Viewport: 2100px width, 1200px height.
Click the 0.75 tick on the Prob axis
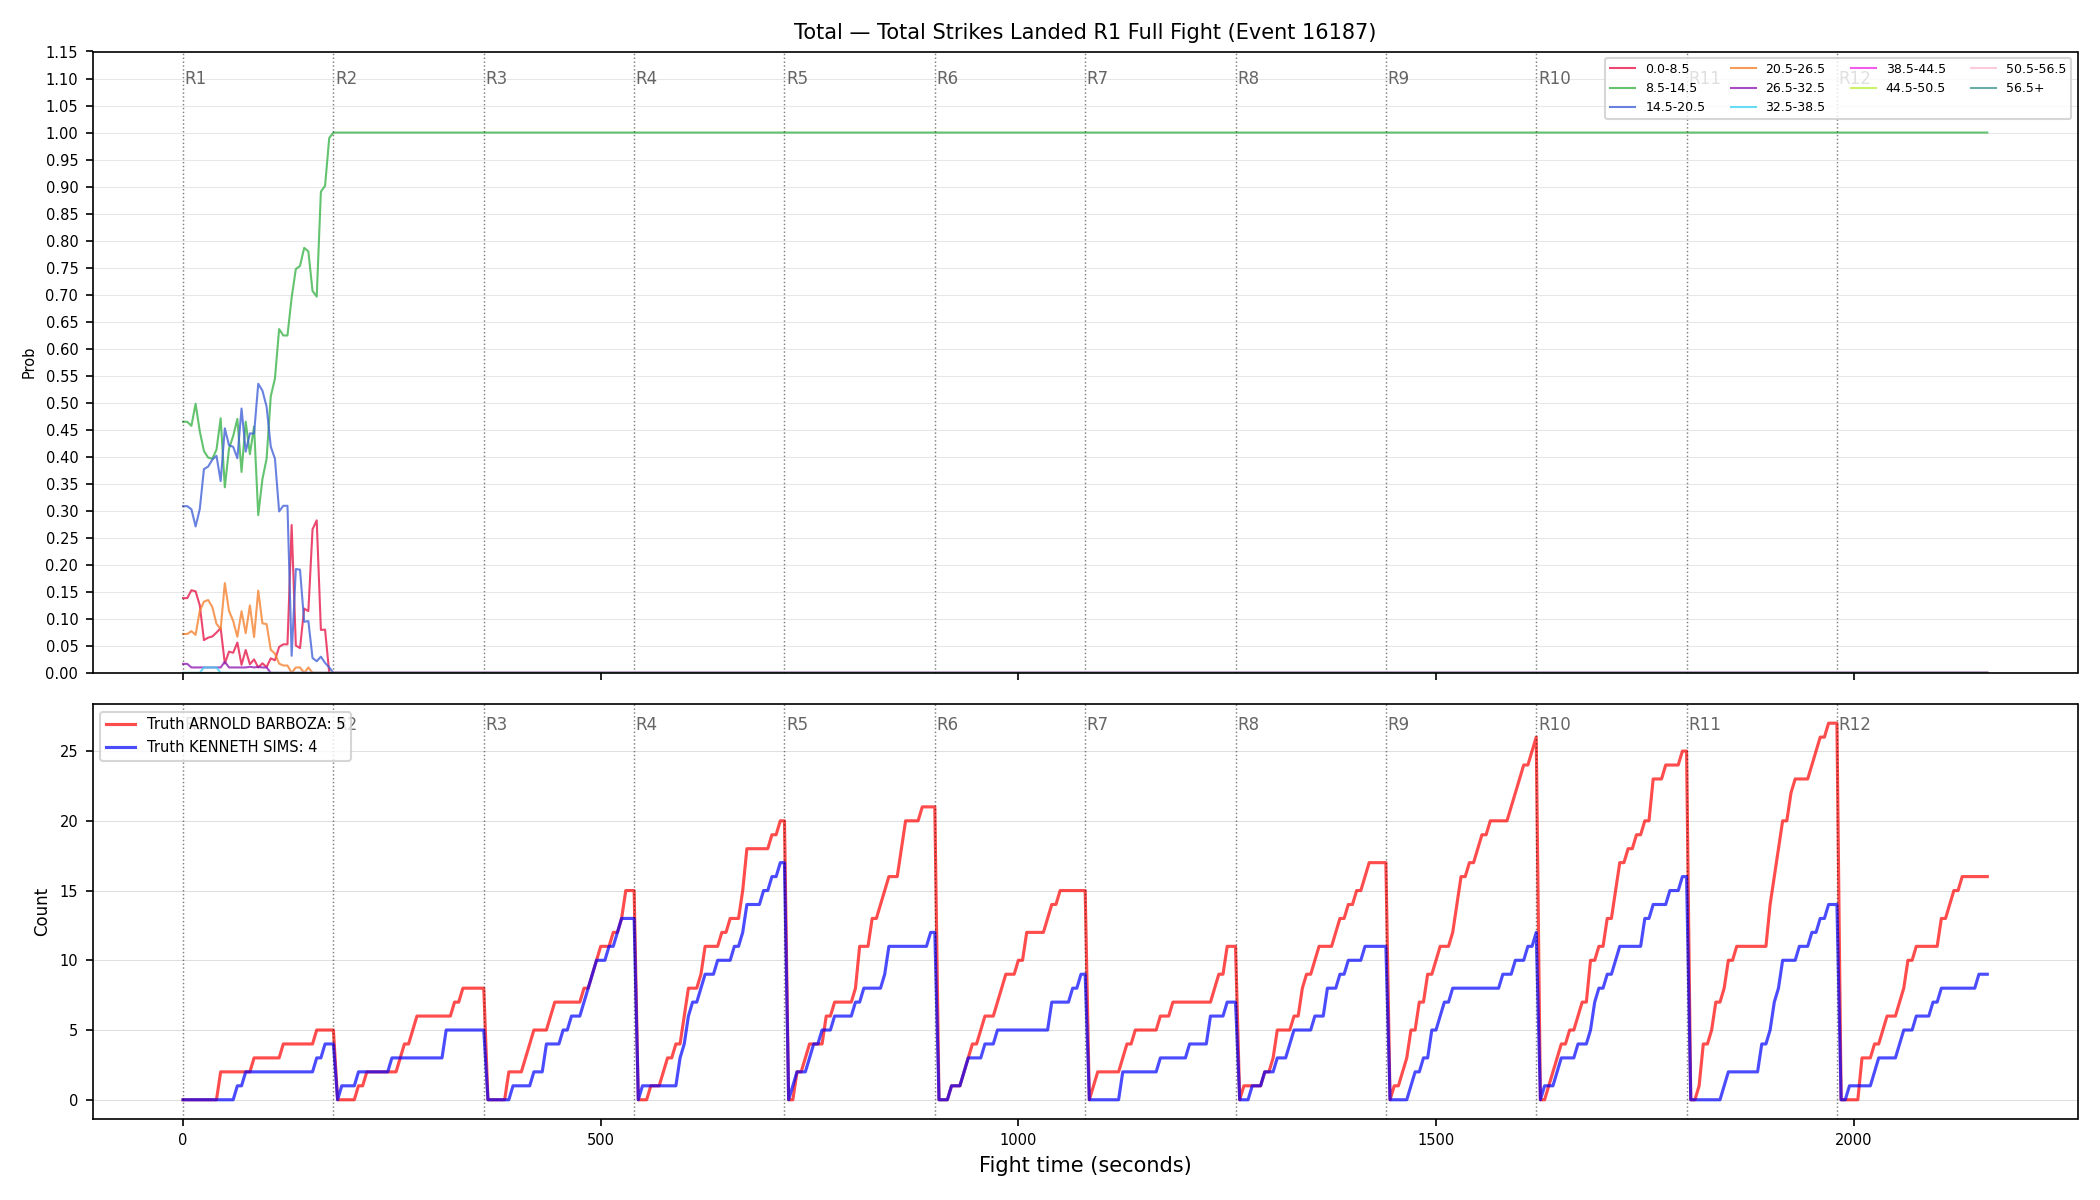pos(62,268)
